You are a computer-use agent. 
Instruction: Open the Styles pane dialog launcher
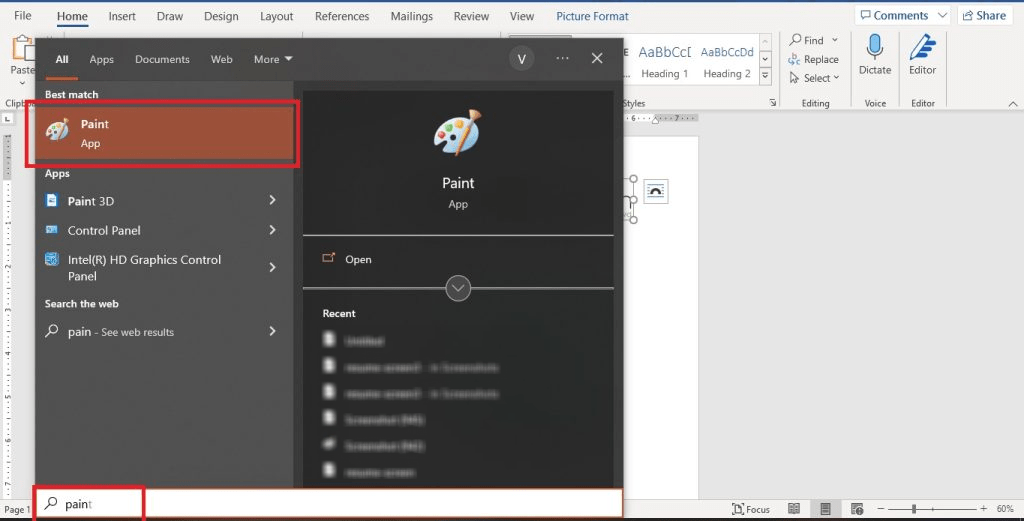[773, 103]
